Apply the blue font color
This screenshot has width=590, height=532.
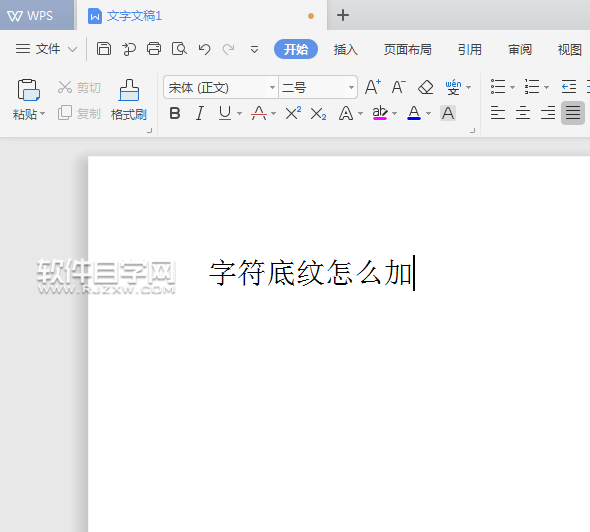[x=414, y=113]
